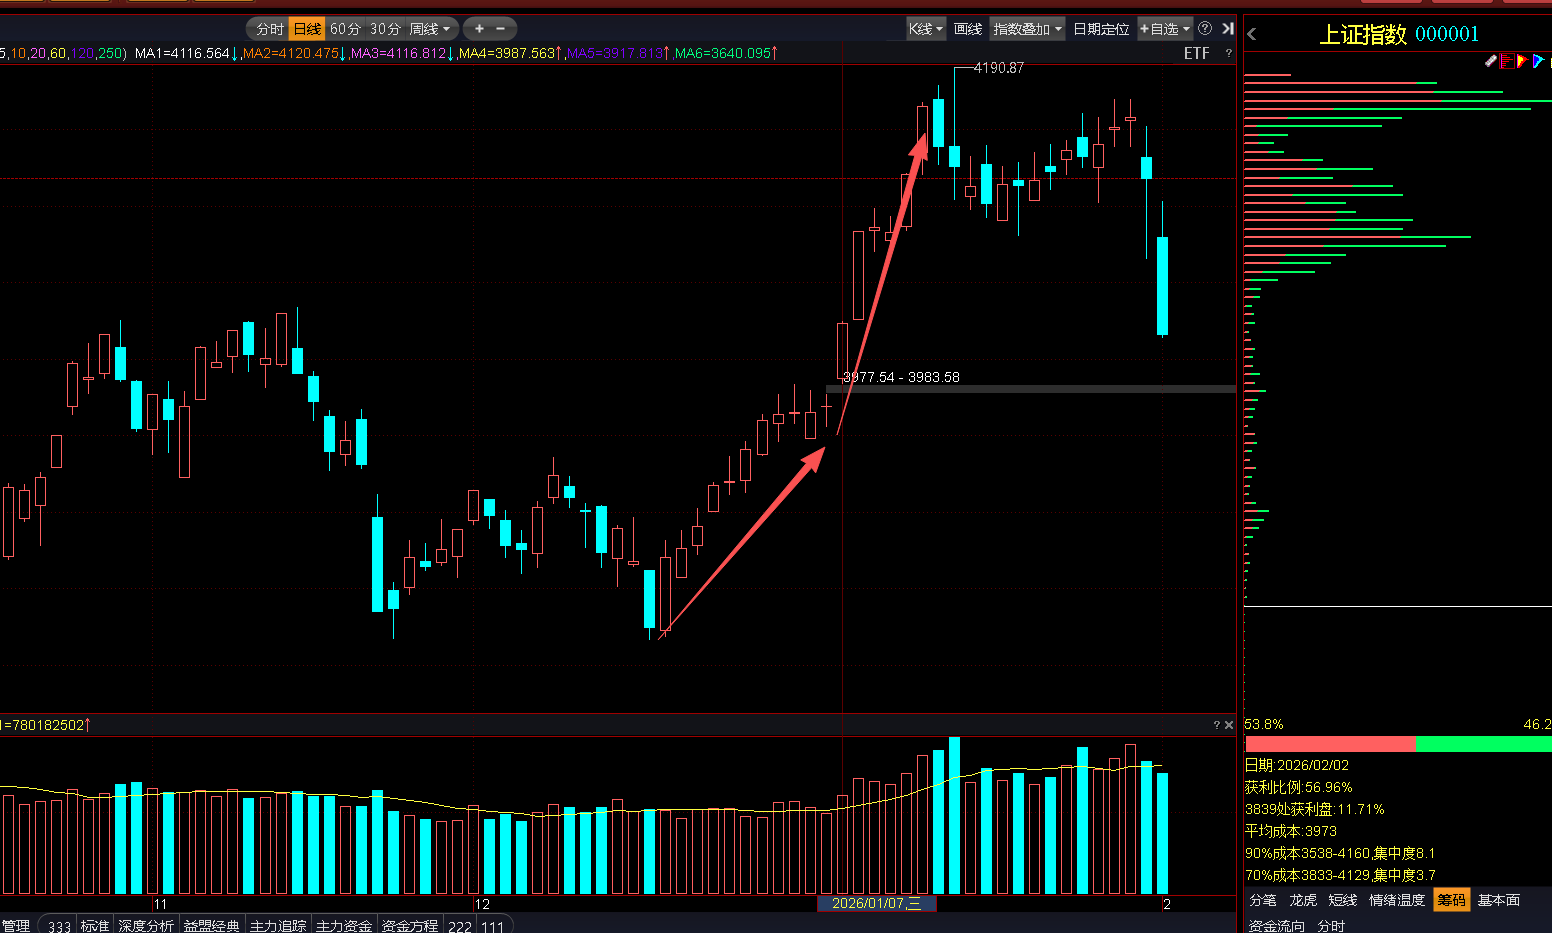Screen dimensions: 1552x933
Task: Click the skip-to-end arrow icon in toolbar
Action: tap(1228, 29)
